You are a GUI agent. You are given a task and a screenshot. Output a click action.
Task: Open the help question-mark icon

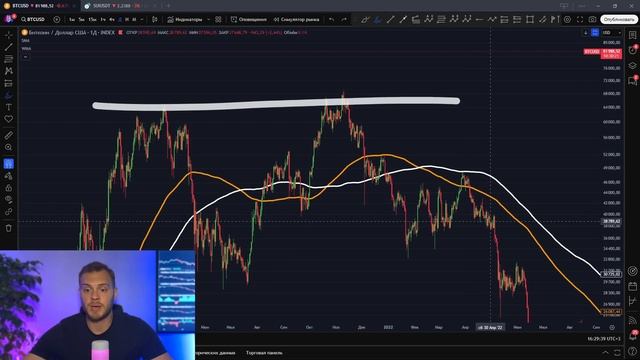(632, 351)
